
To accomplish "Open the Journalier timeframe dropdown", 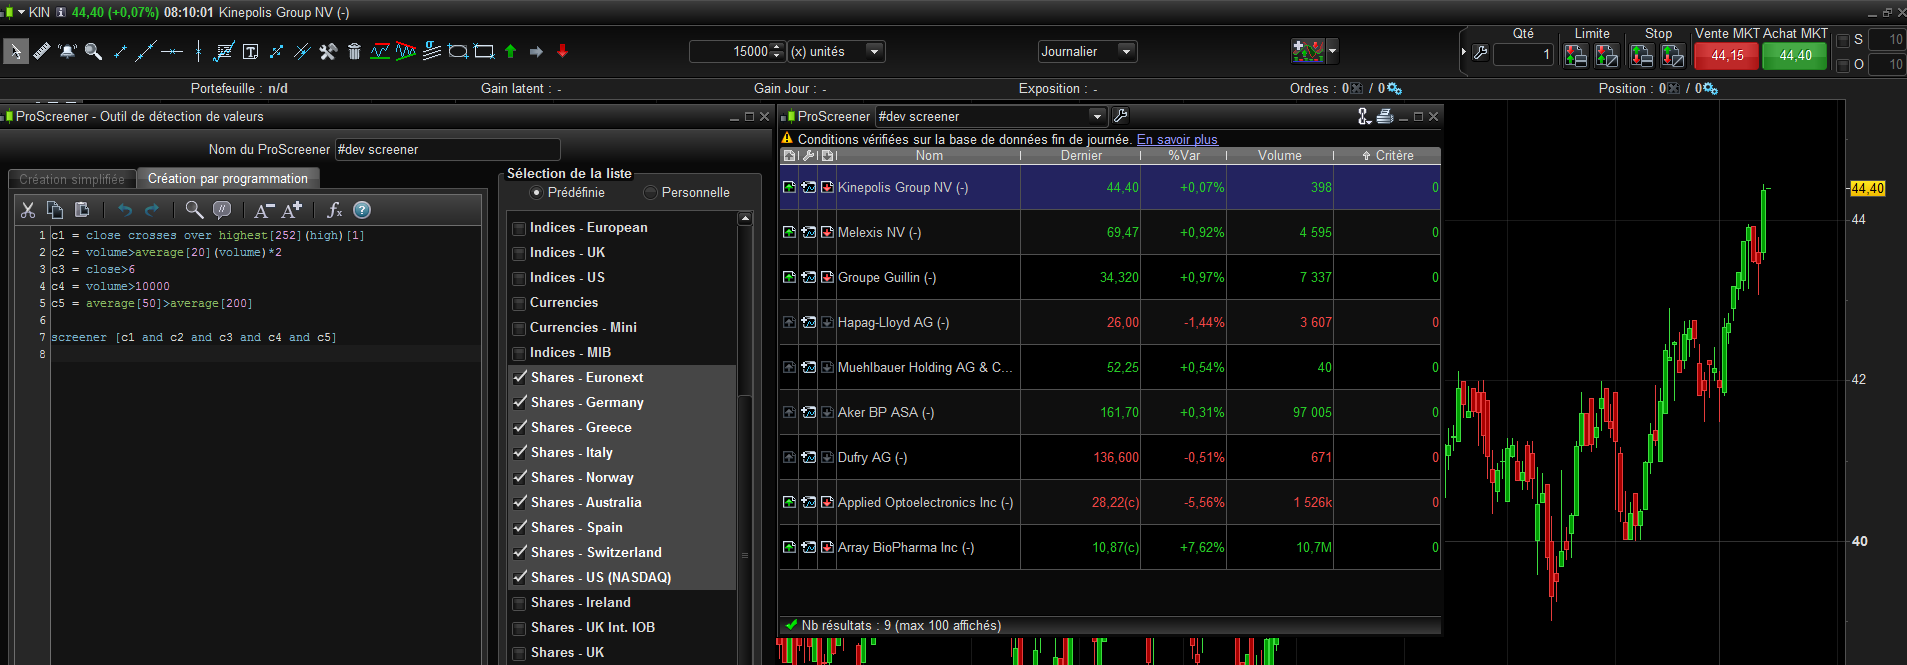I will point(1127,51).
